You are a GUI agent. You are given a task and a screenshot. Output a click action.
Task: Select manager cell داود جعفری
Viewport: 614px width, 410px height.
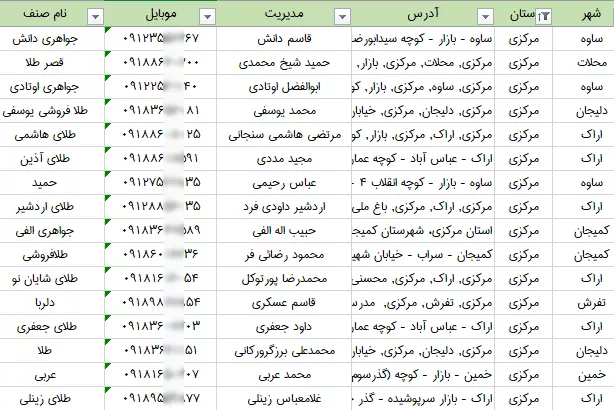(284, 327)
